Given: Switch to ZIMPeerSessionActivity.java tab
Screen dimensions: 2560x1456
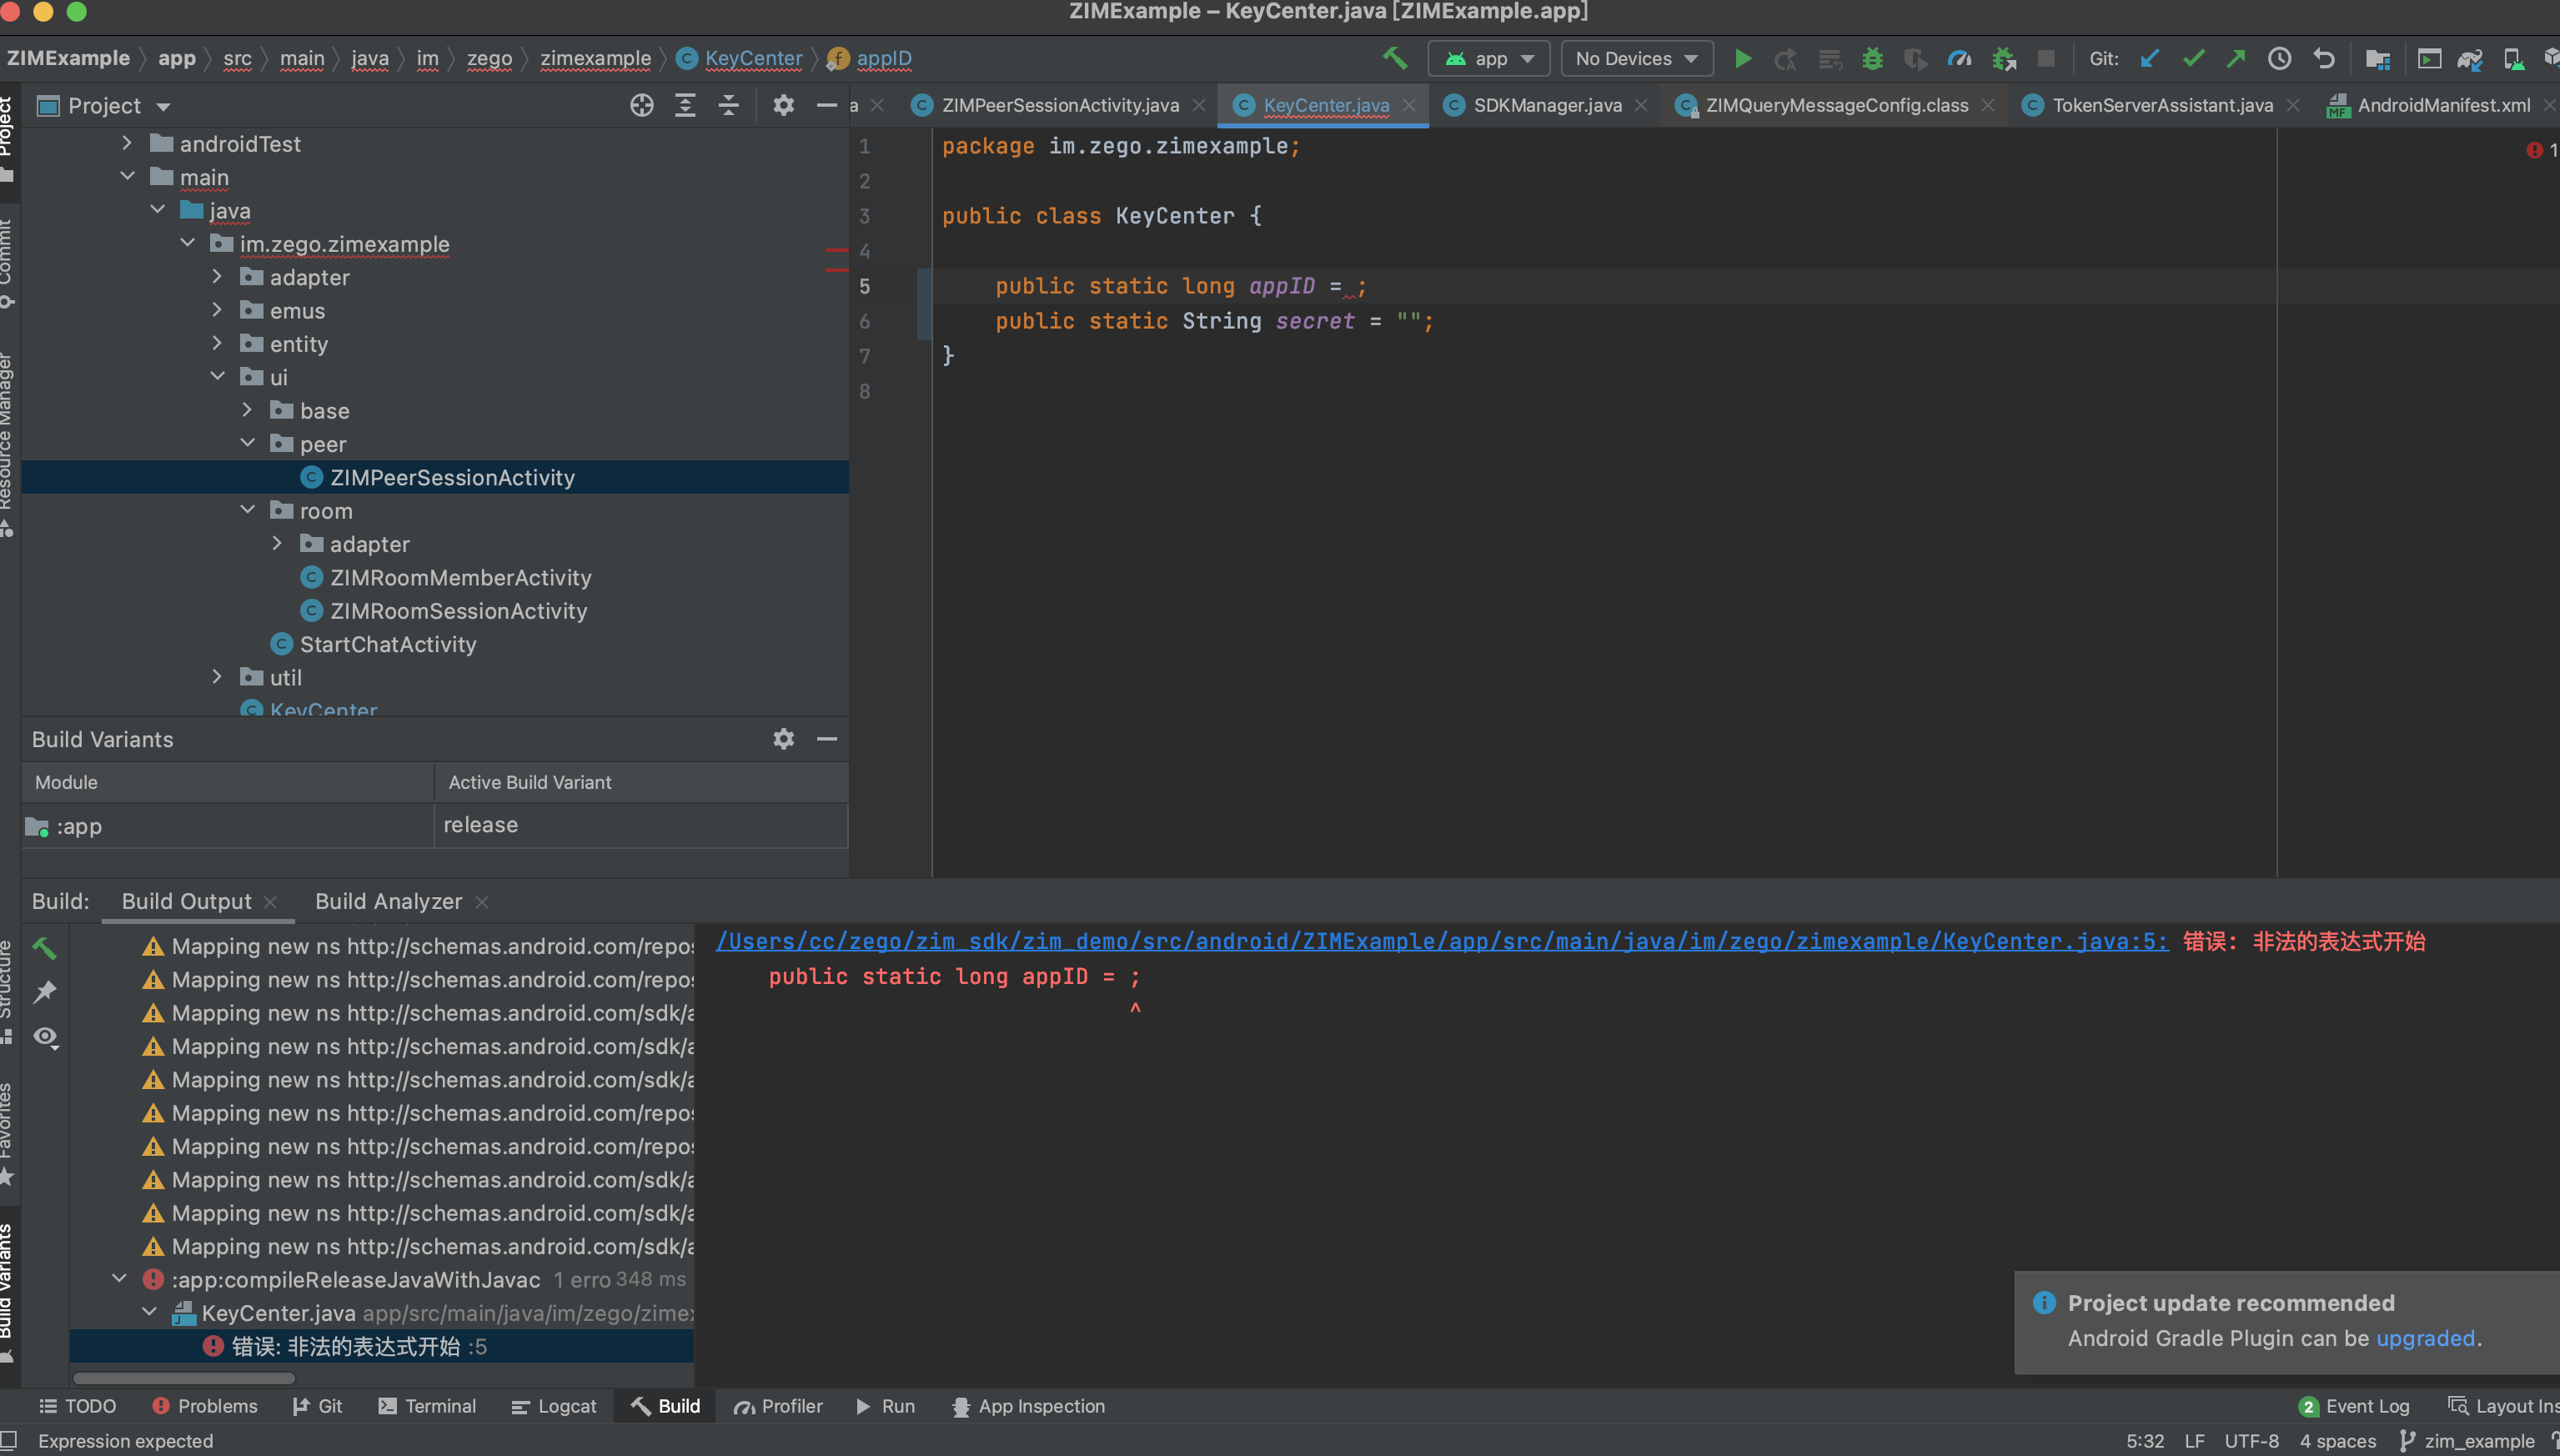Looking at the screenshot, I should click(1060, 105).
